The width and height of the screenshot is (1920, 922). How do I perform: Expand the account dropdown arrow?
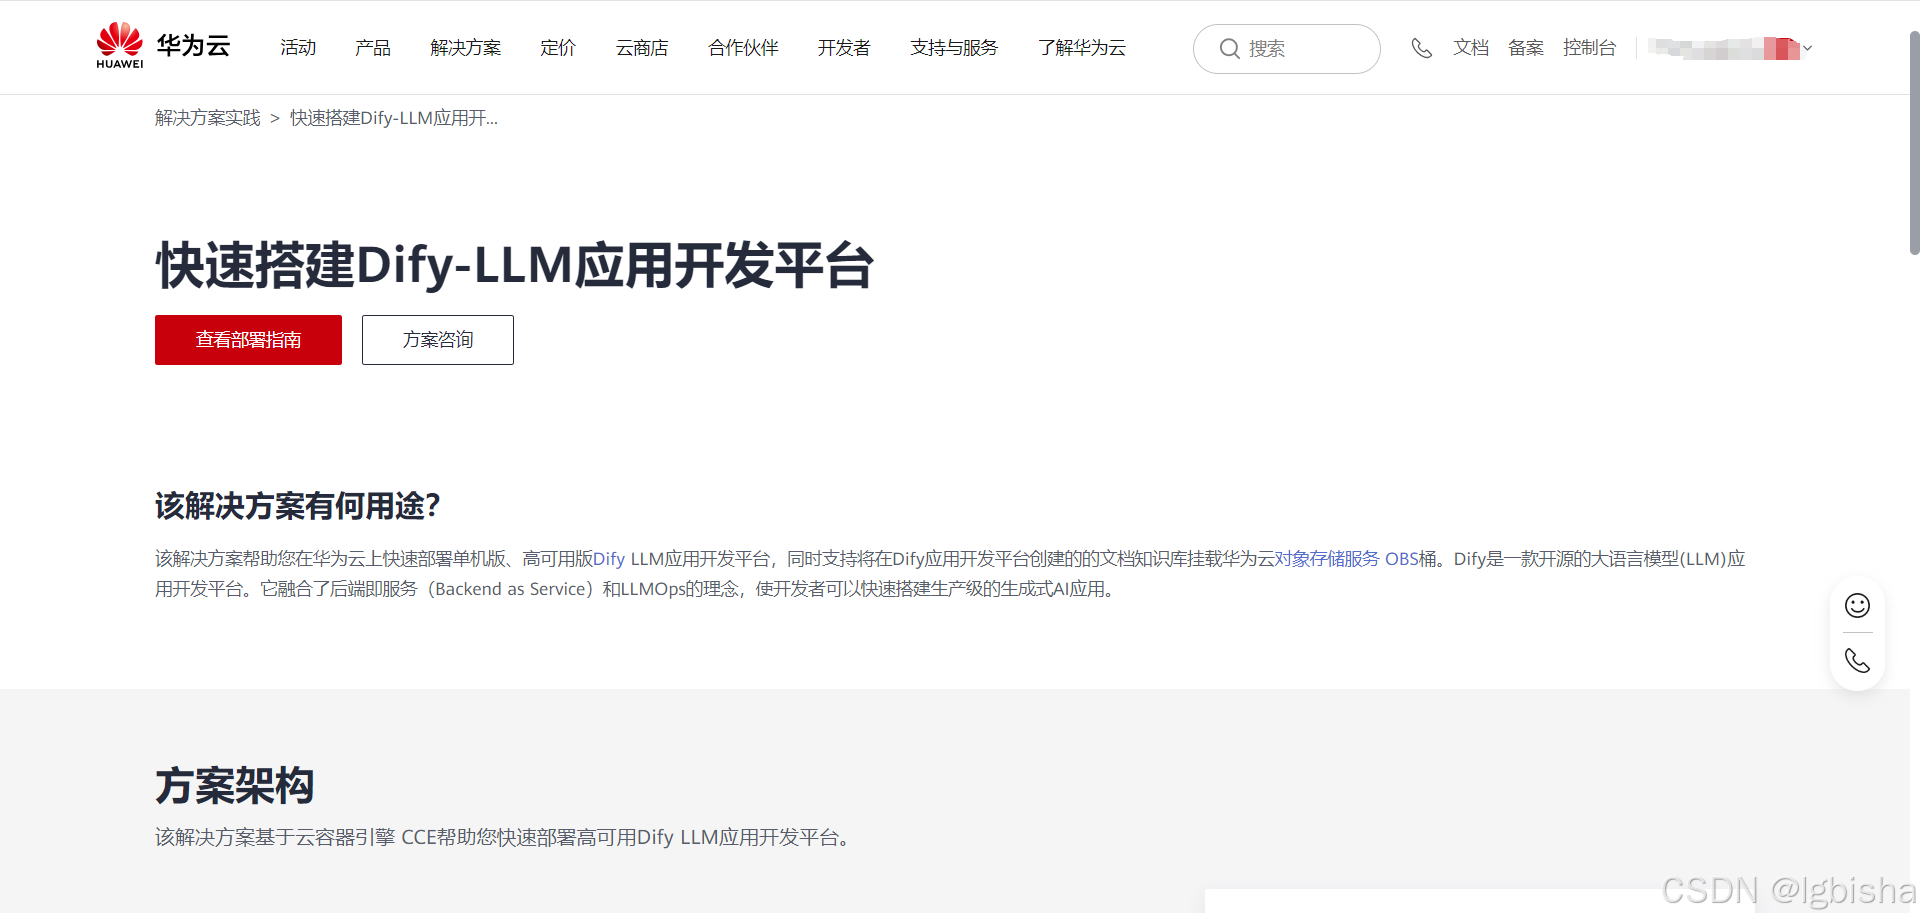point(1807,48)
